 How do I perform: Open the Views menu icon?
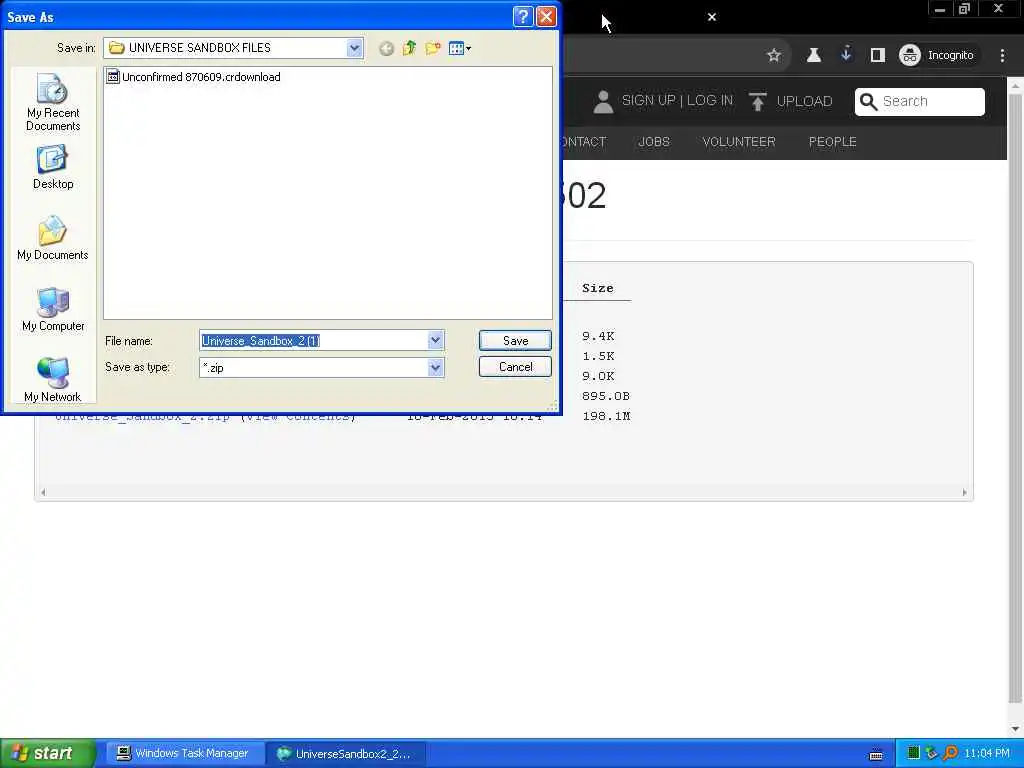(460, 48)
